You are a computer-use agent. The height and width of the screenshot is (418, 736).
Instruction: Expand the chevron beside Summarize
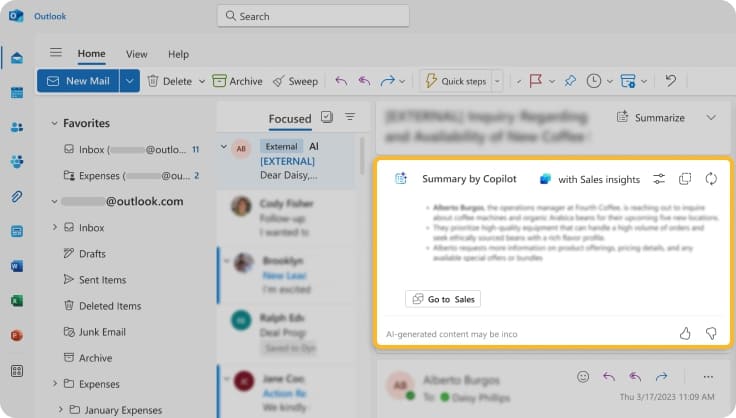pyautogui.click(x=711, y=117)
